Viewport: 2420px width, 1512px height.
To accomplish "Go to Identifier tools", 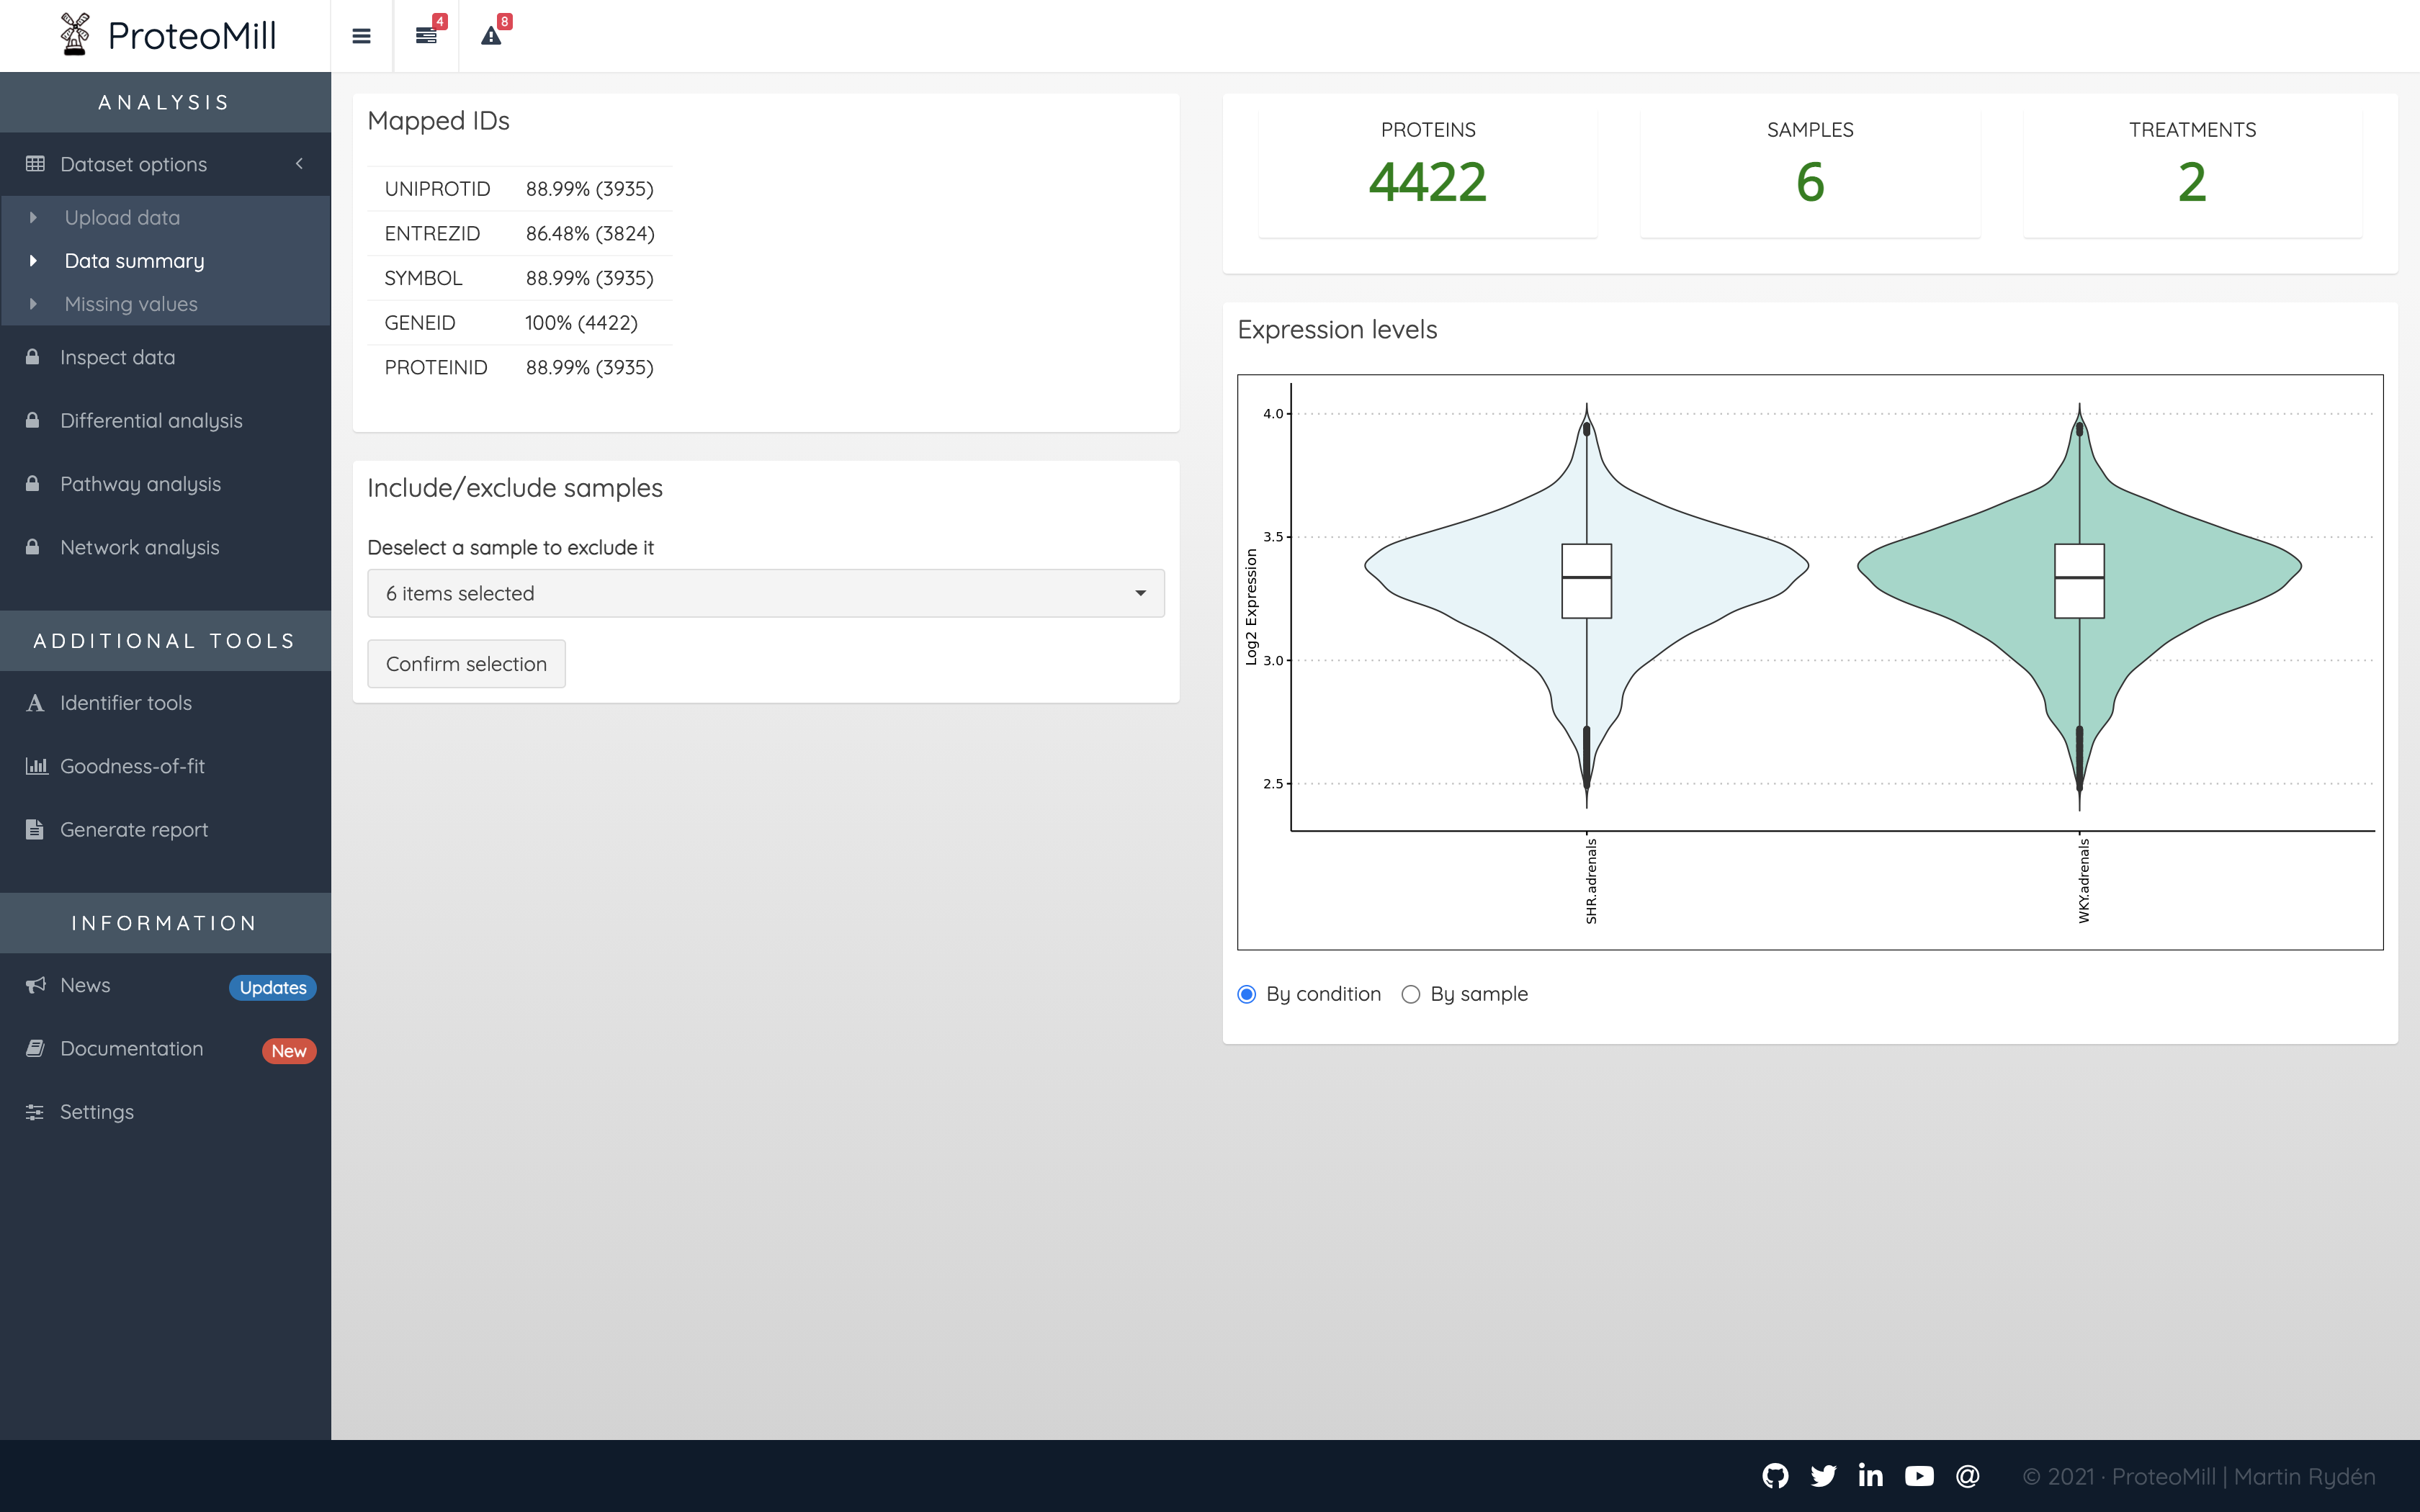I will pyautogui.click(x=125, y=703).
